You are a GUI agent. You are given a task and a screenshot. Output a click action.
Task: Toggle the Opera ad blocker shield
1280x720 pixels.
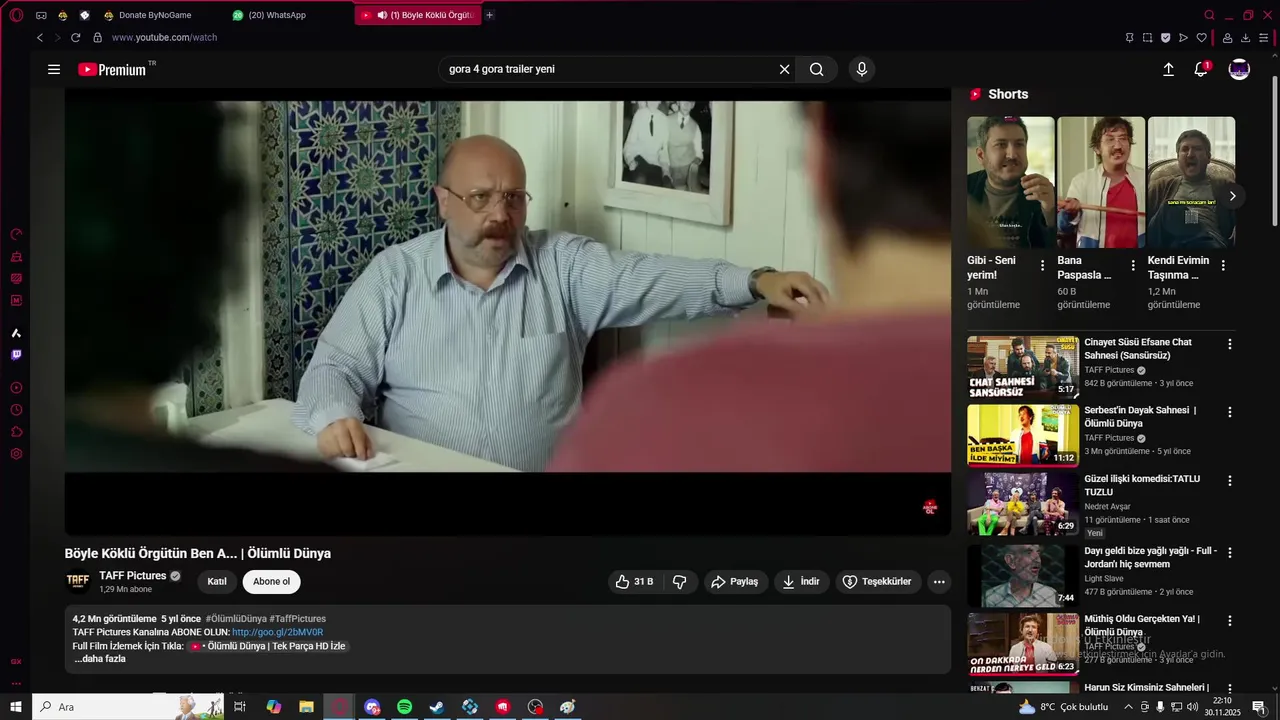[1165, 38]
